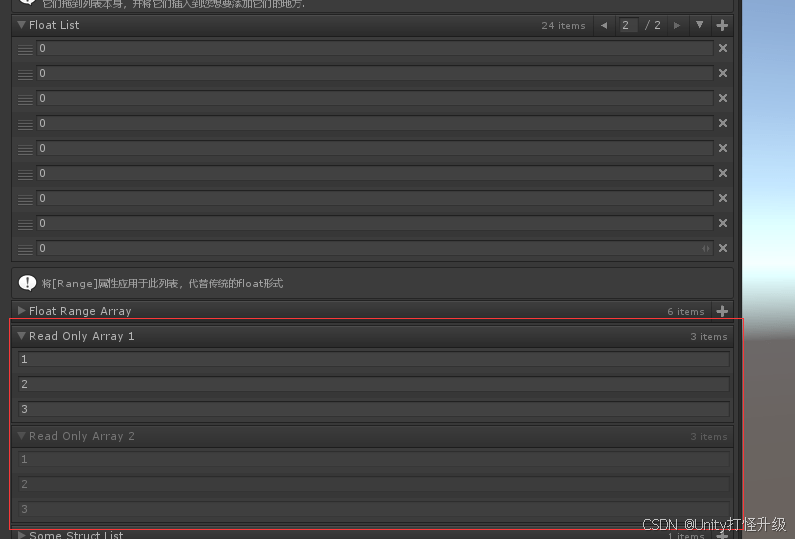
Task: Click Read Only Array 2 field showing 2
Action: point(374,484)
